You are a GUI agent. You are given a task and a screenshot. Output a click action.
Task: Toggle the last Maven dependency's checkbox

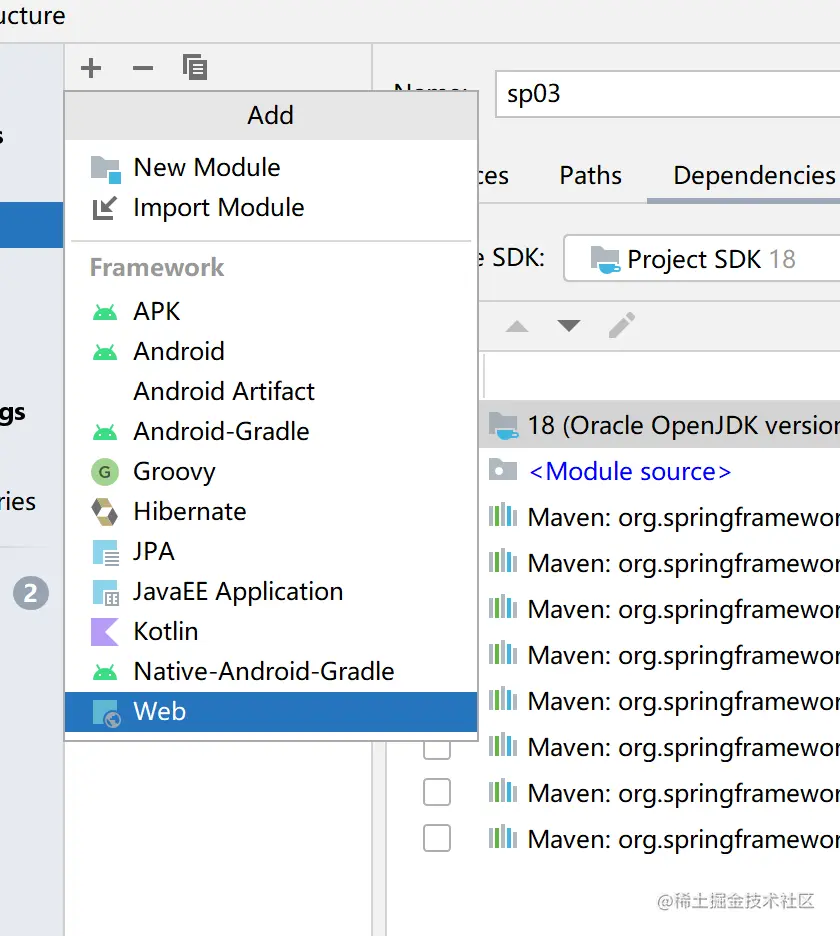pyautogui.click(x=437, y=838)
